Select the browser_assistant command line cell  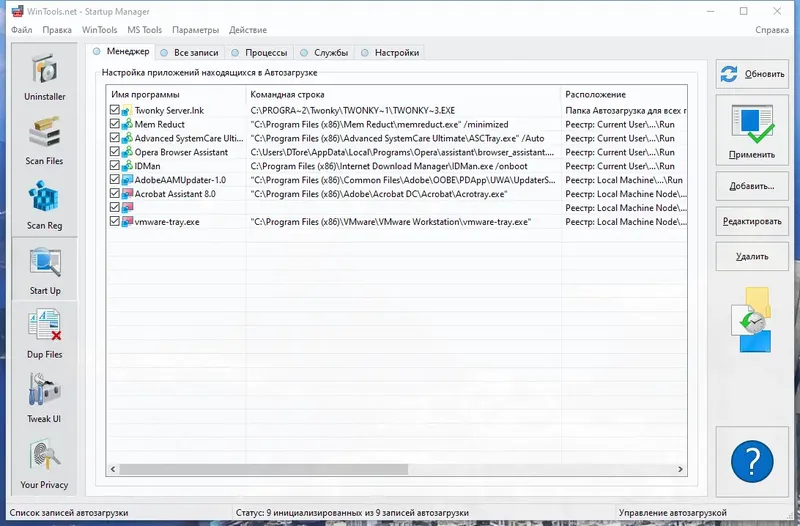402,152
